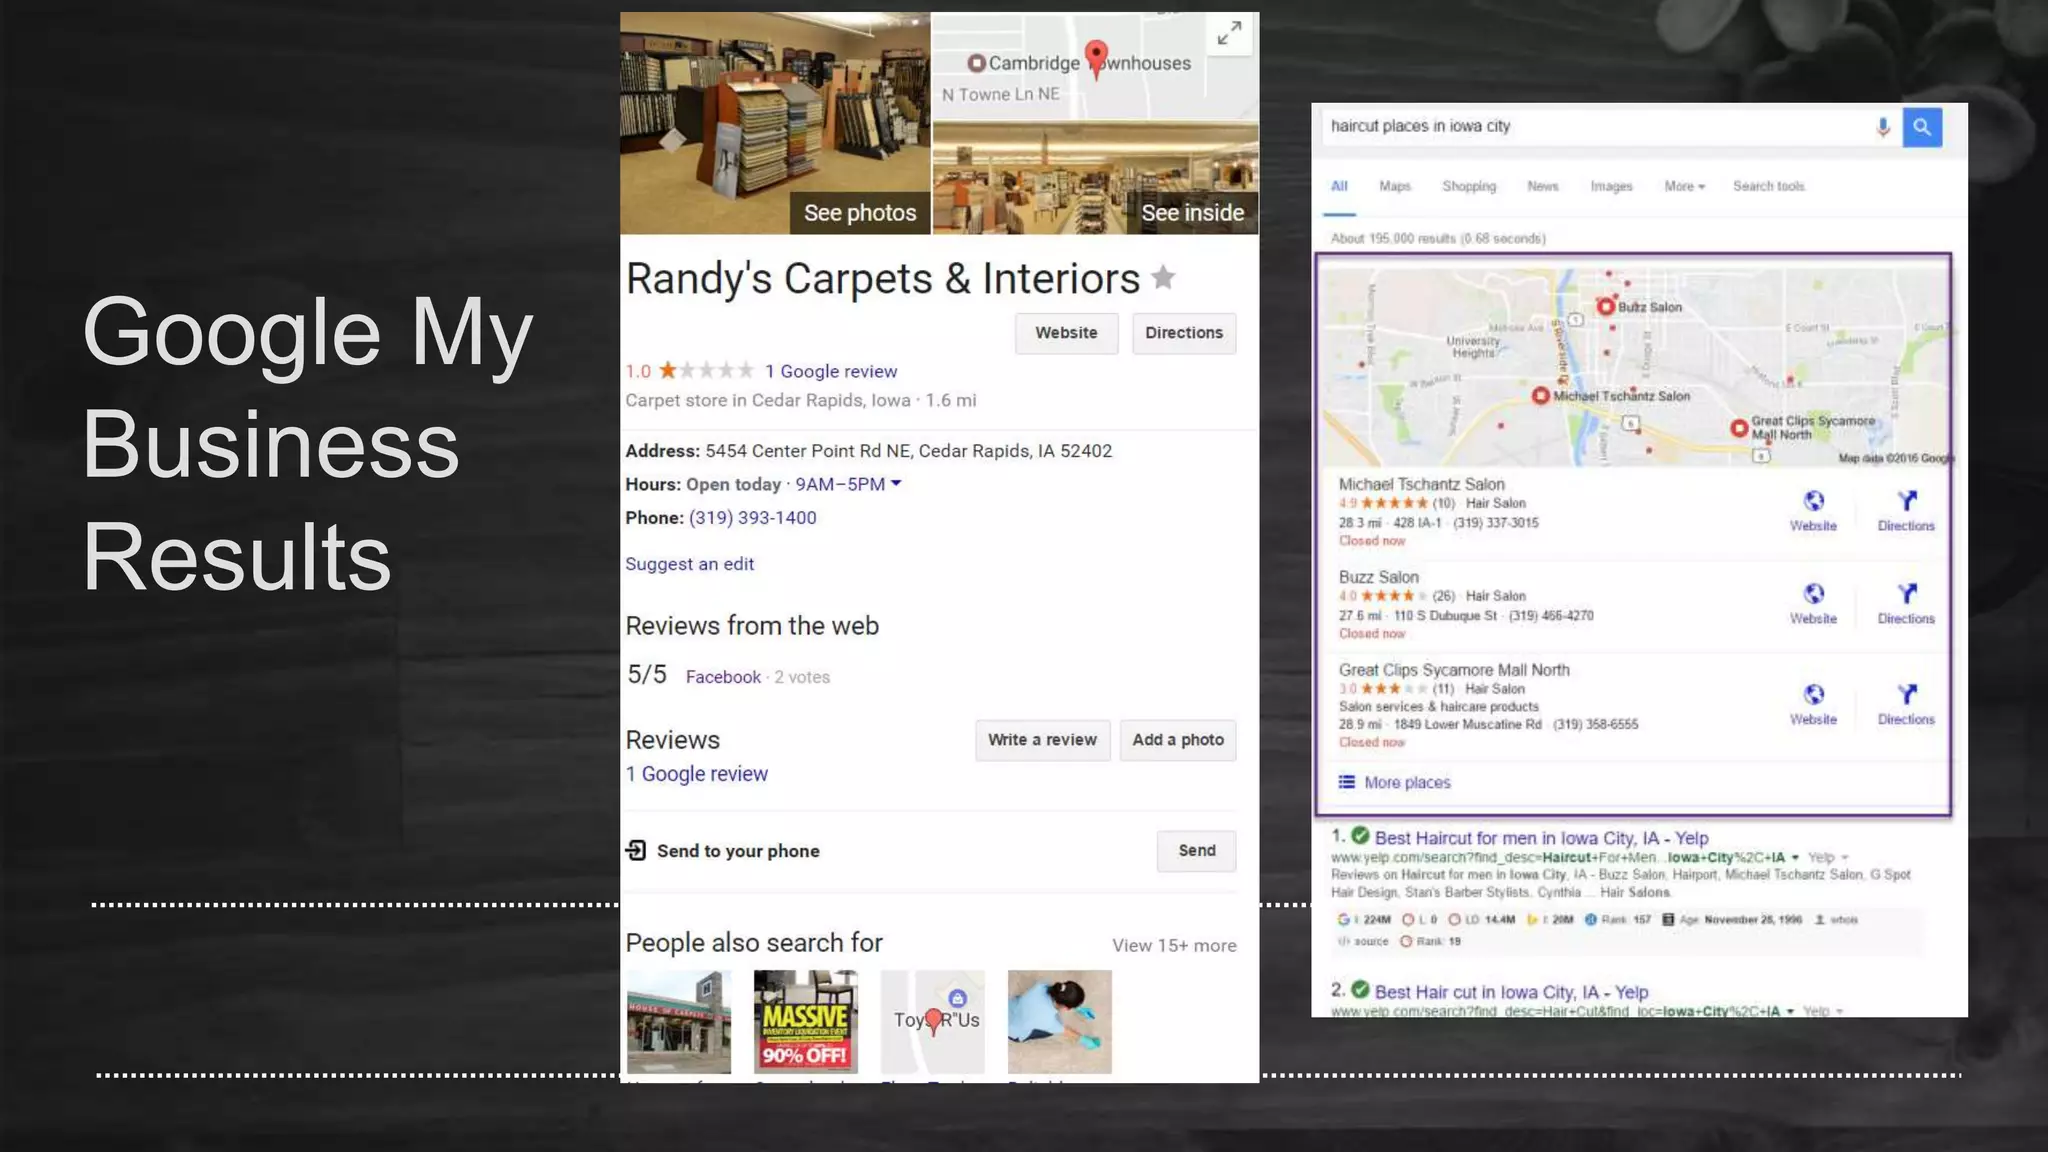Open See inside overlay
This screenshot has height=1152, width=2048.
[1192, 213]
